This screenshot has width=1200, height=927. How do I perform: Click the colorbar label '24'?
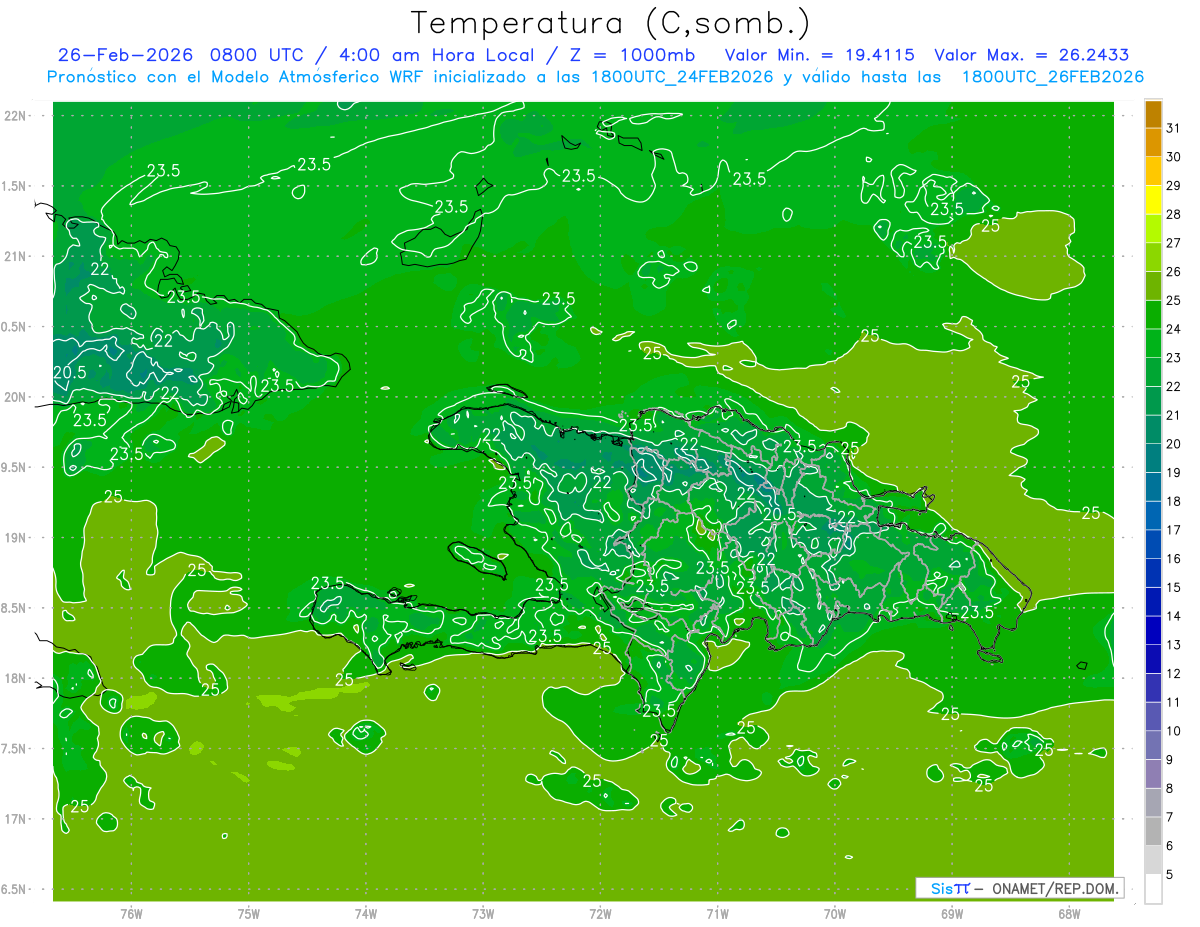pos(1174,329)
